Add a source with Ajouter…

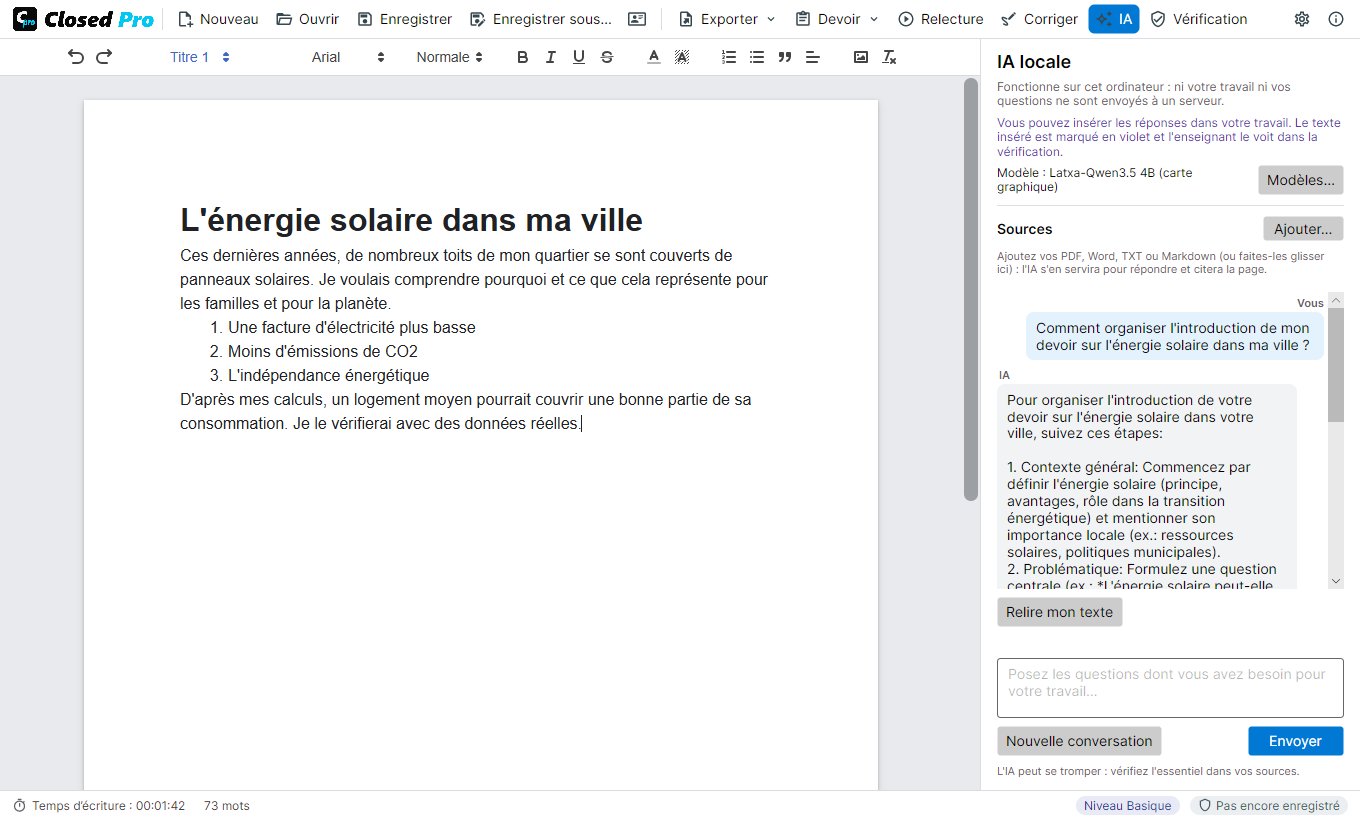coord(1303,229)
